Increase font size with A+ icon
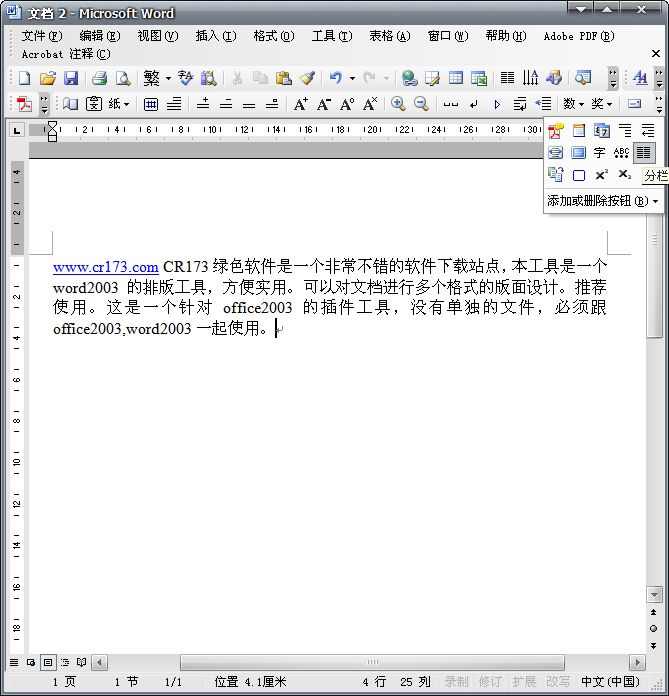 click(301, 104)
